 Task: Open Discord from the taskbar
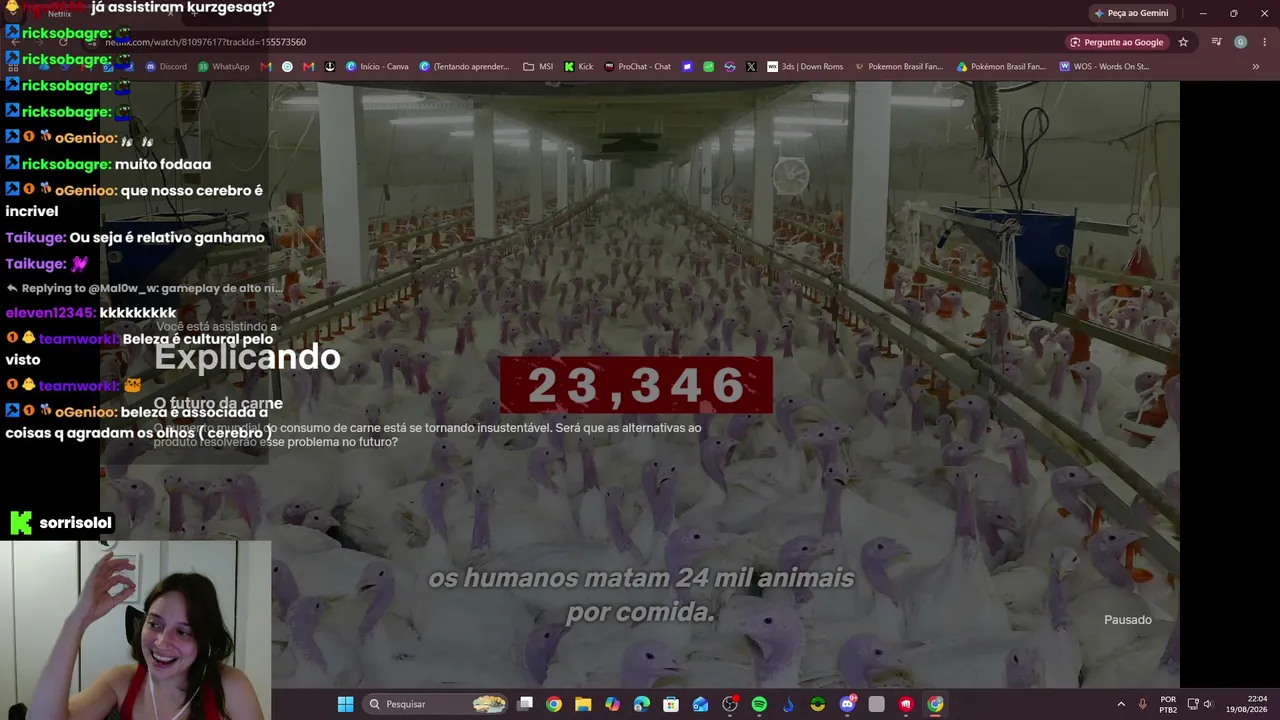[847, 704]
